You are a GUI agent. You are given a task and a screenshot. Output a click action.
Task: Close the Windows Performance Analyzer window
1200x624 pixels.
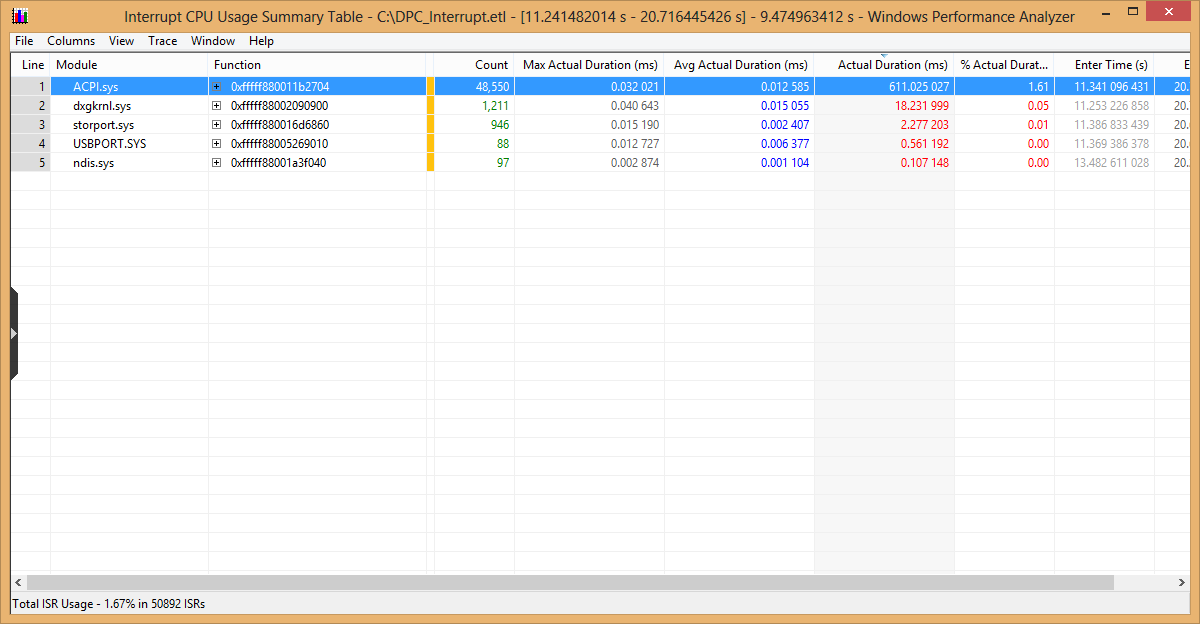pyautogui.click(x=1170, y=12)
